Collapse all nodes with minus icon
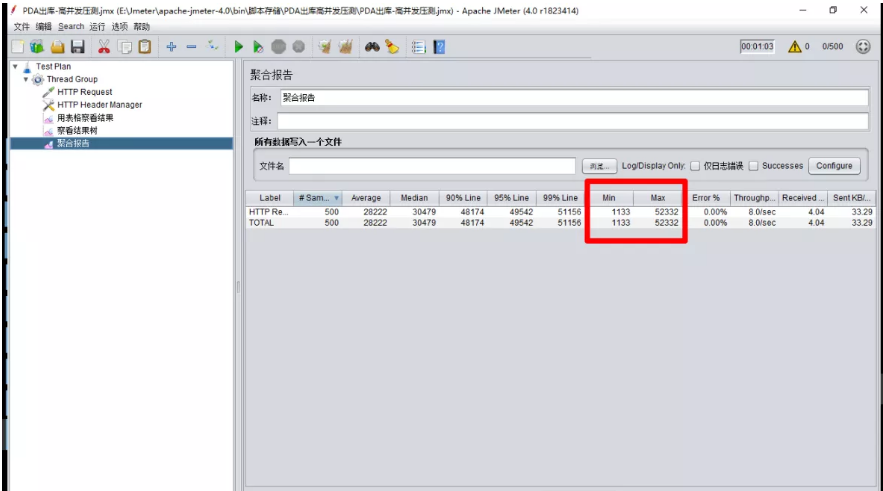Viewport: 883px width, 491px height. tap(191, 47)
